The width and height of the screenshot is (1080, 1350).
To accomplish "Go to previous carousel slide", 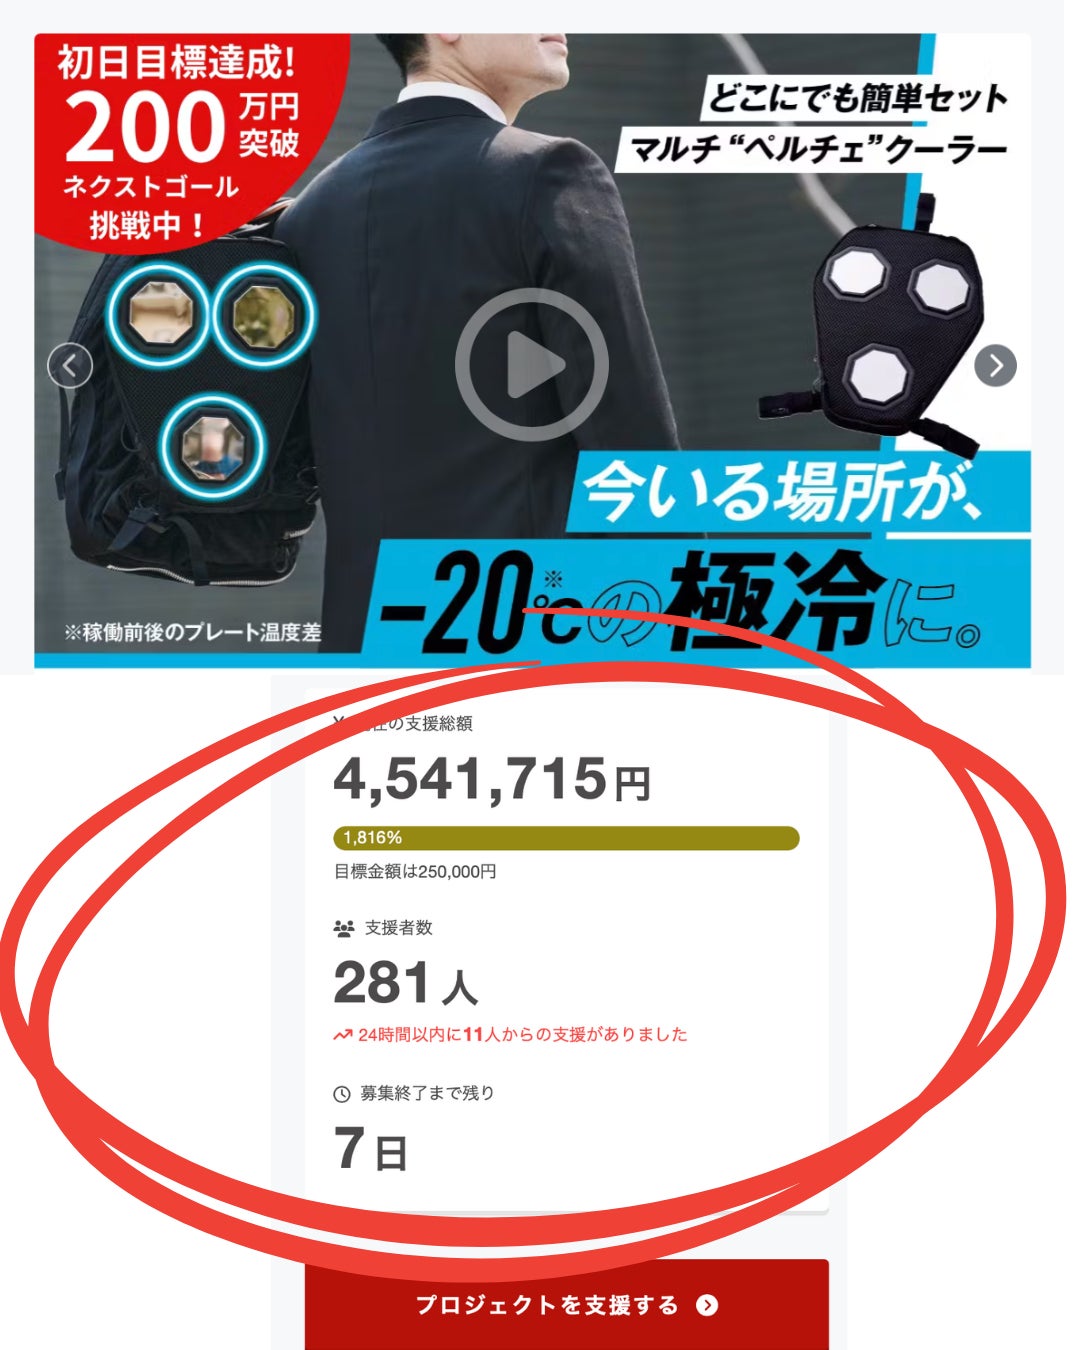I will tap(70, 366).
